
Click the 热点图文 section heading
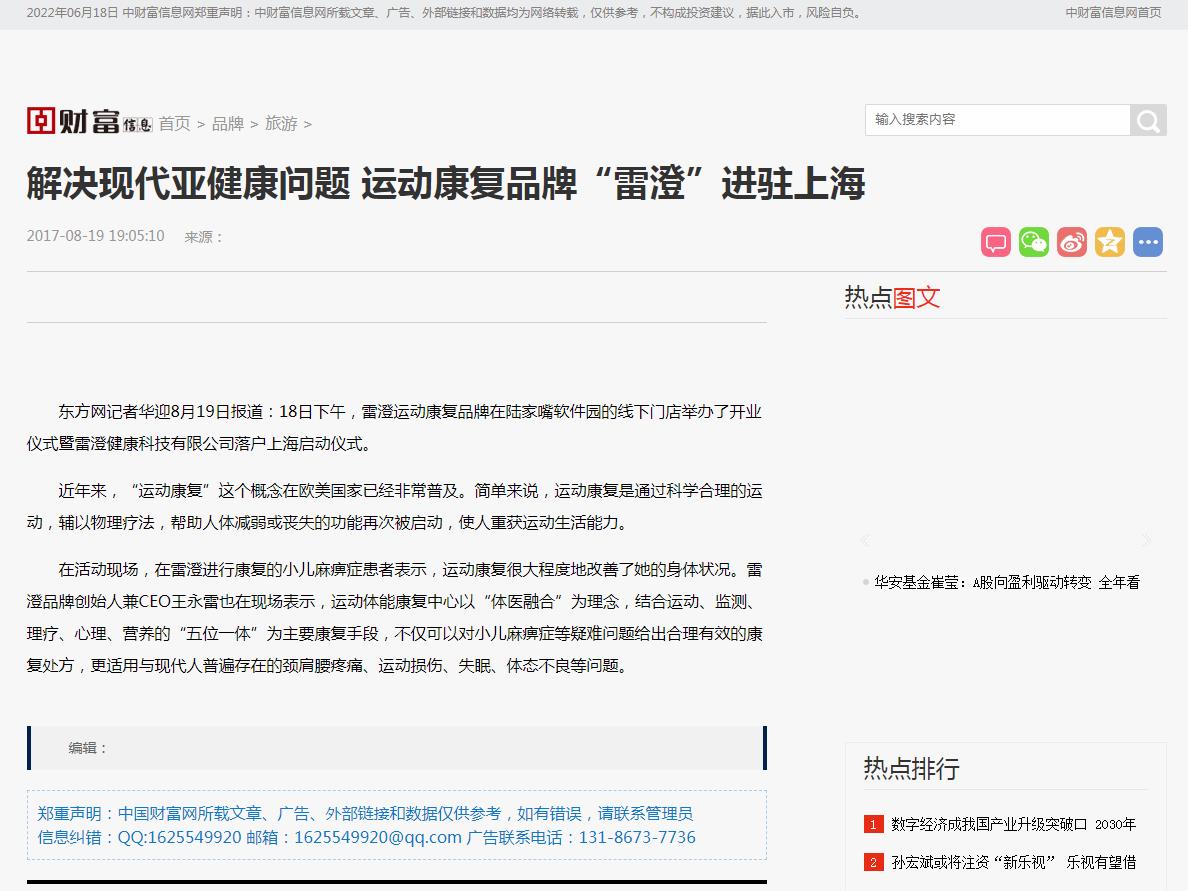[x=893, y=297]
